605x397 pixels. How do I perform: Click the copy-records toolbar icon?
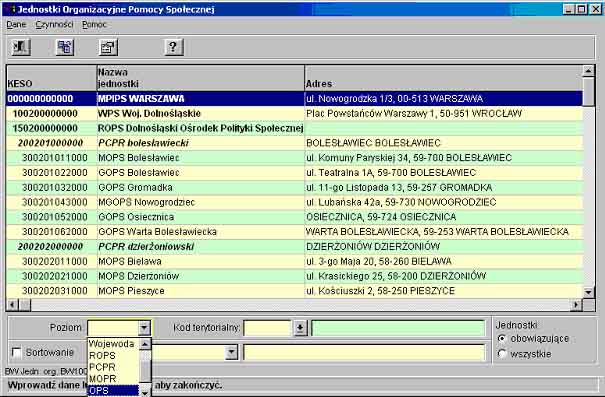coord(64,47)
